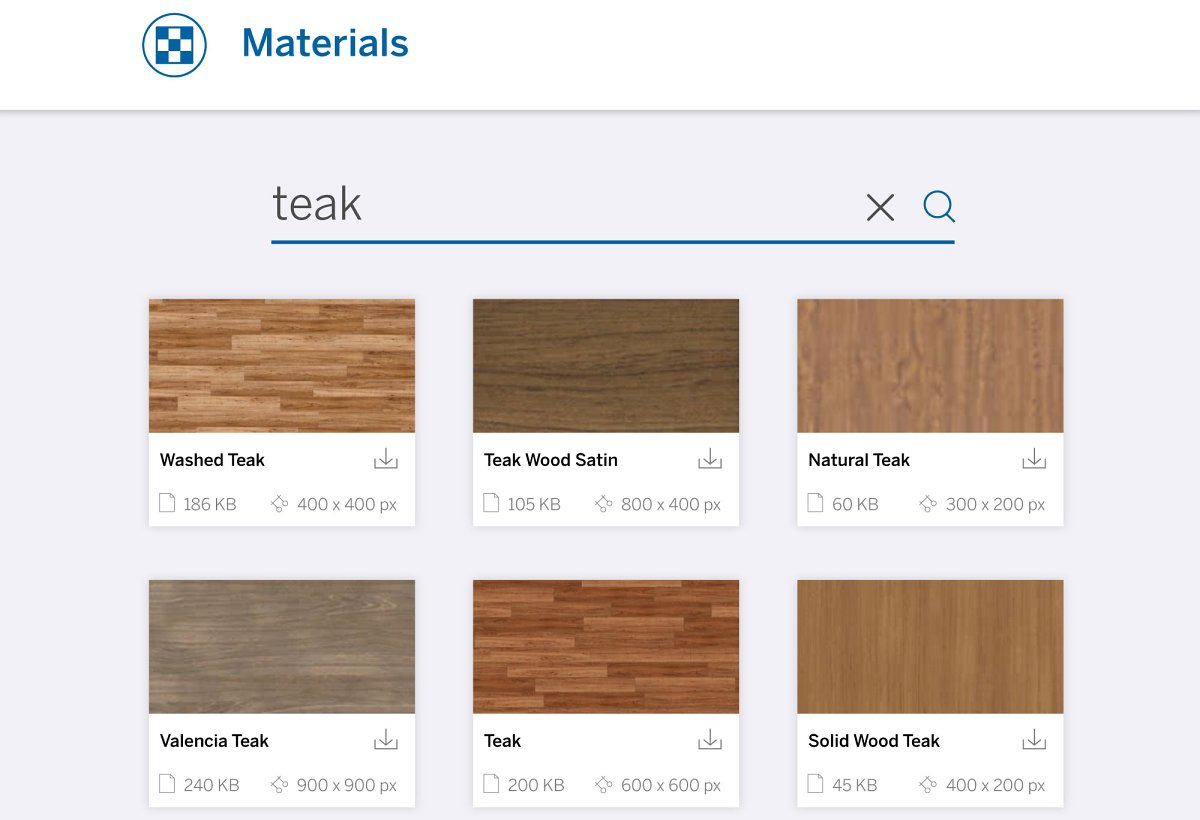Download the Teak Wood Satin material
Screen dimensions: 1200x820
pyautogui.click(x=710, y=459)
